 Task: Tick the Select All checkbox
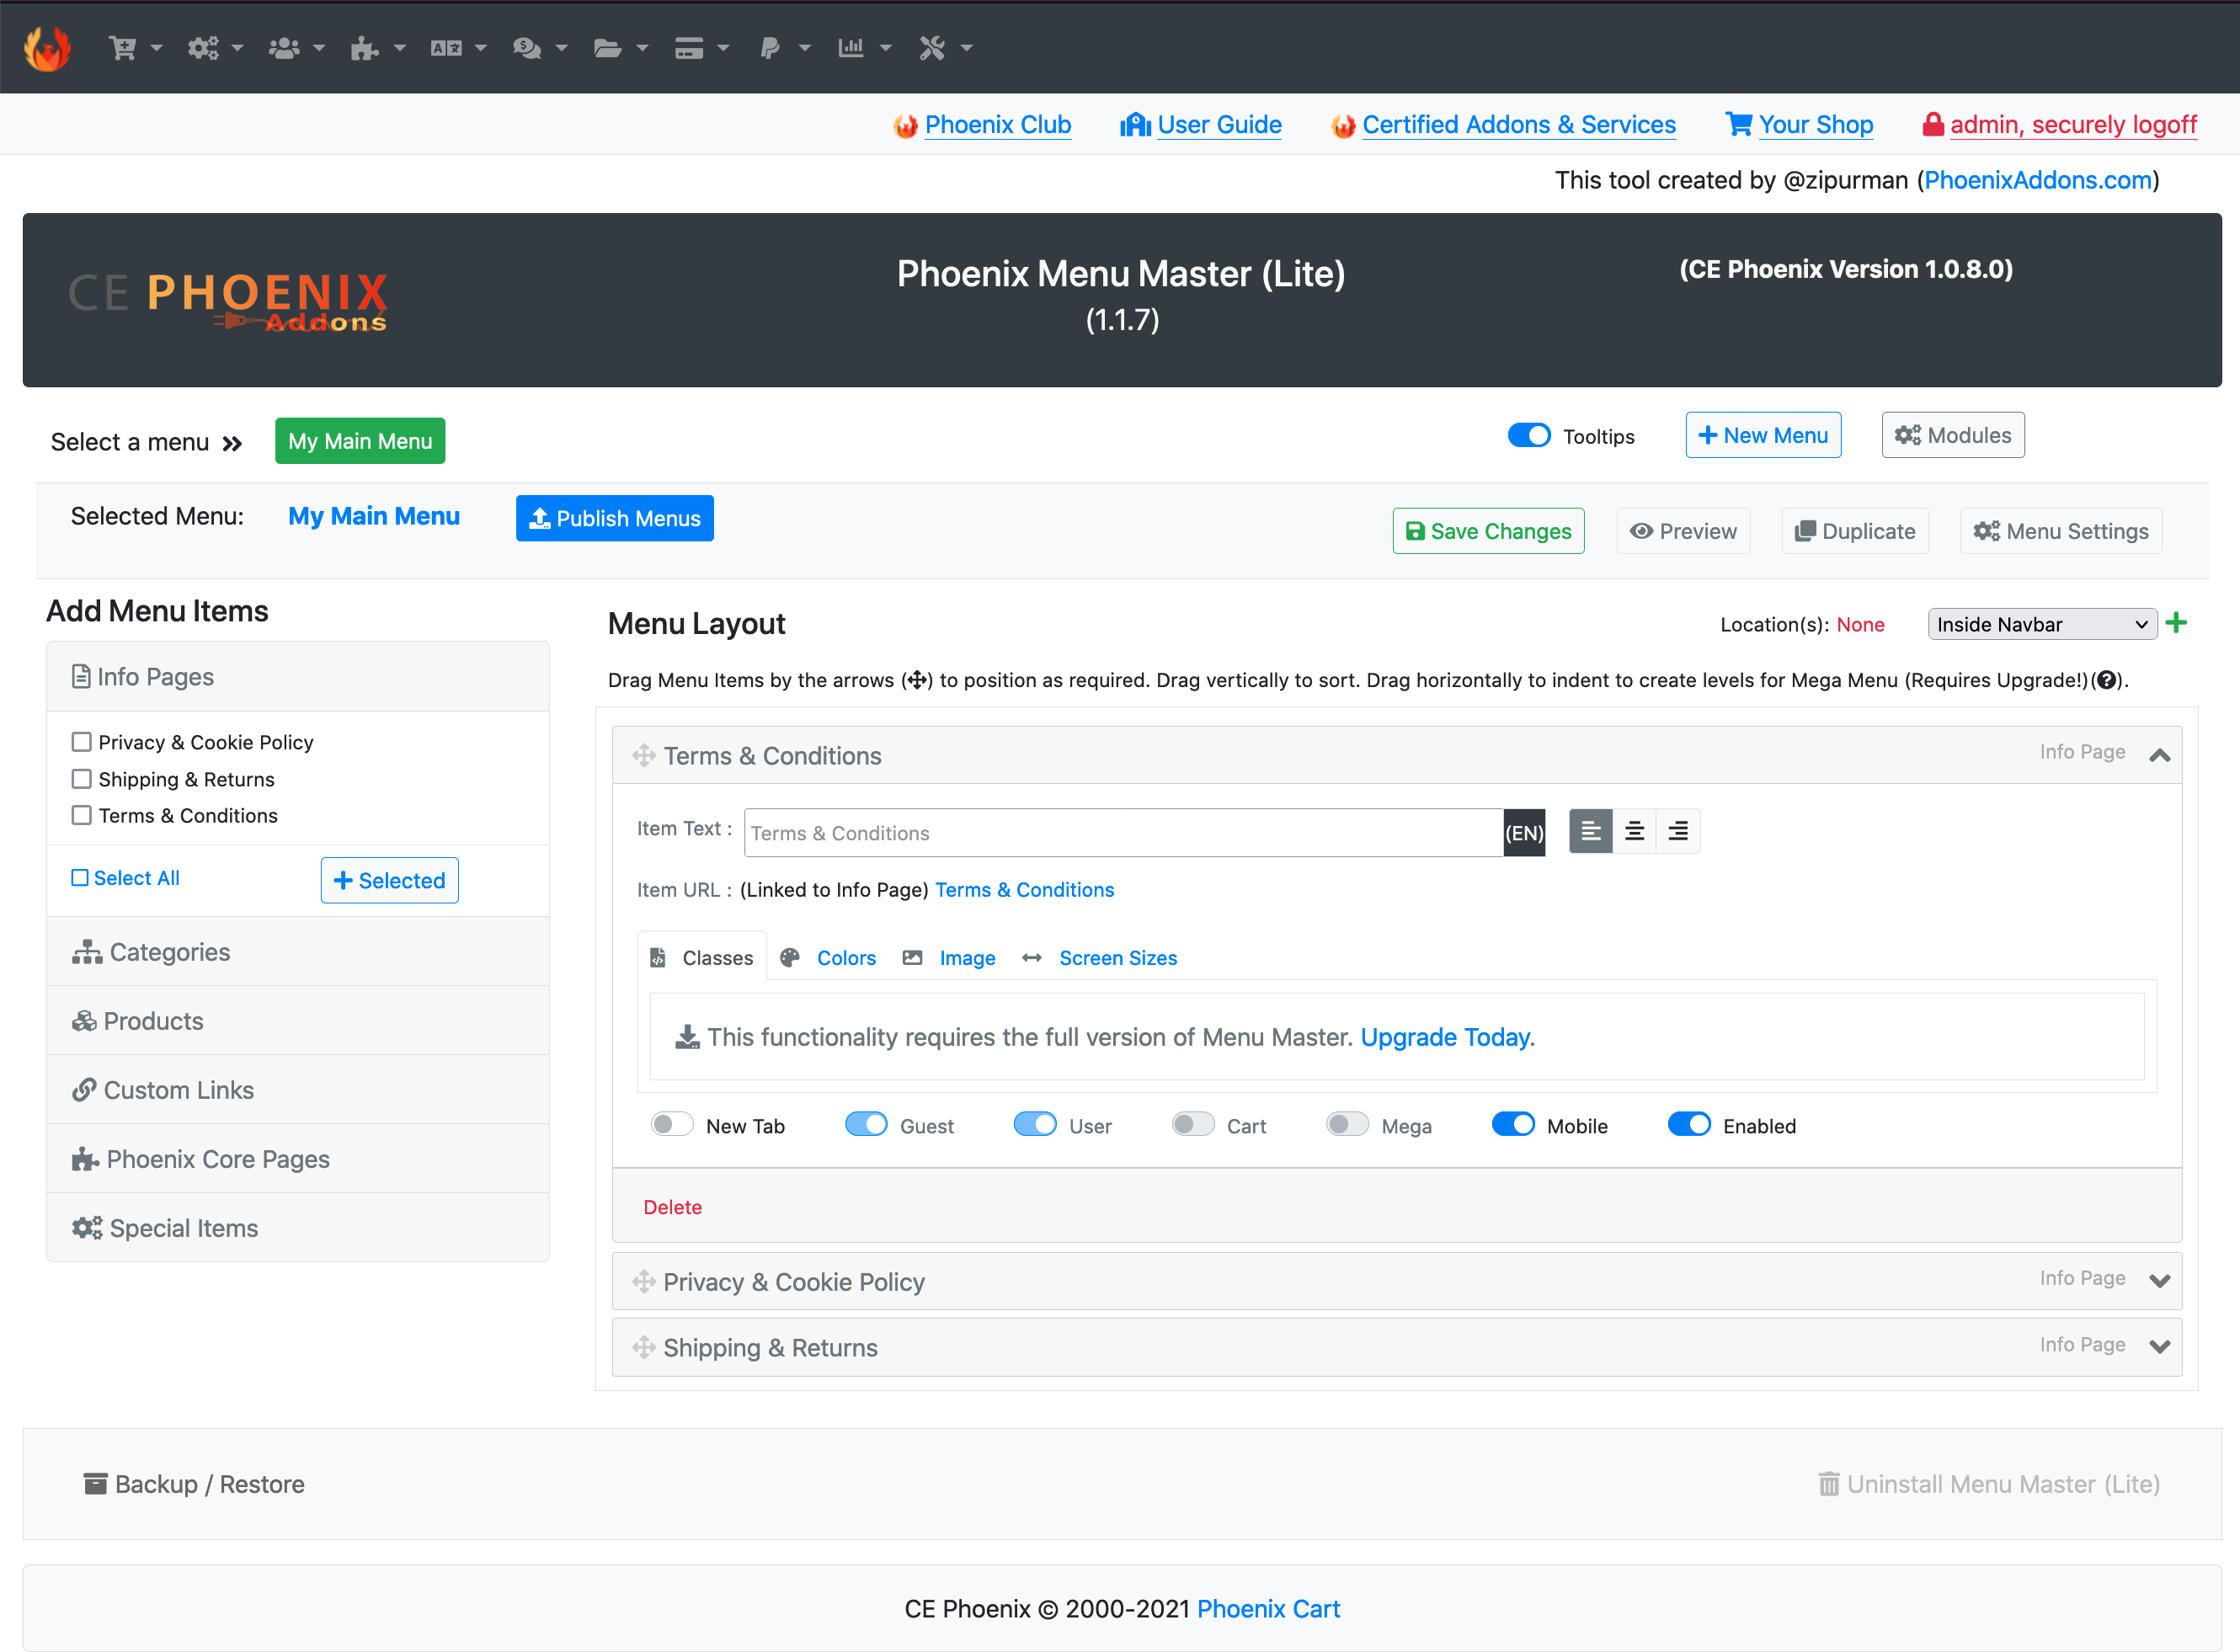tap(80, 877)
